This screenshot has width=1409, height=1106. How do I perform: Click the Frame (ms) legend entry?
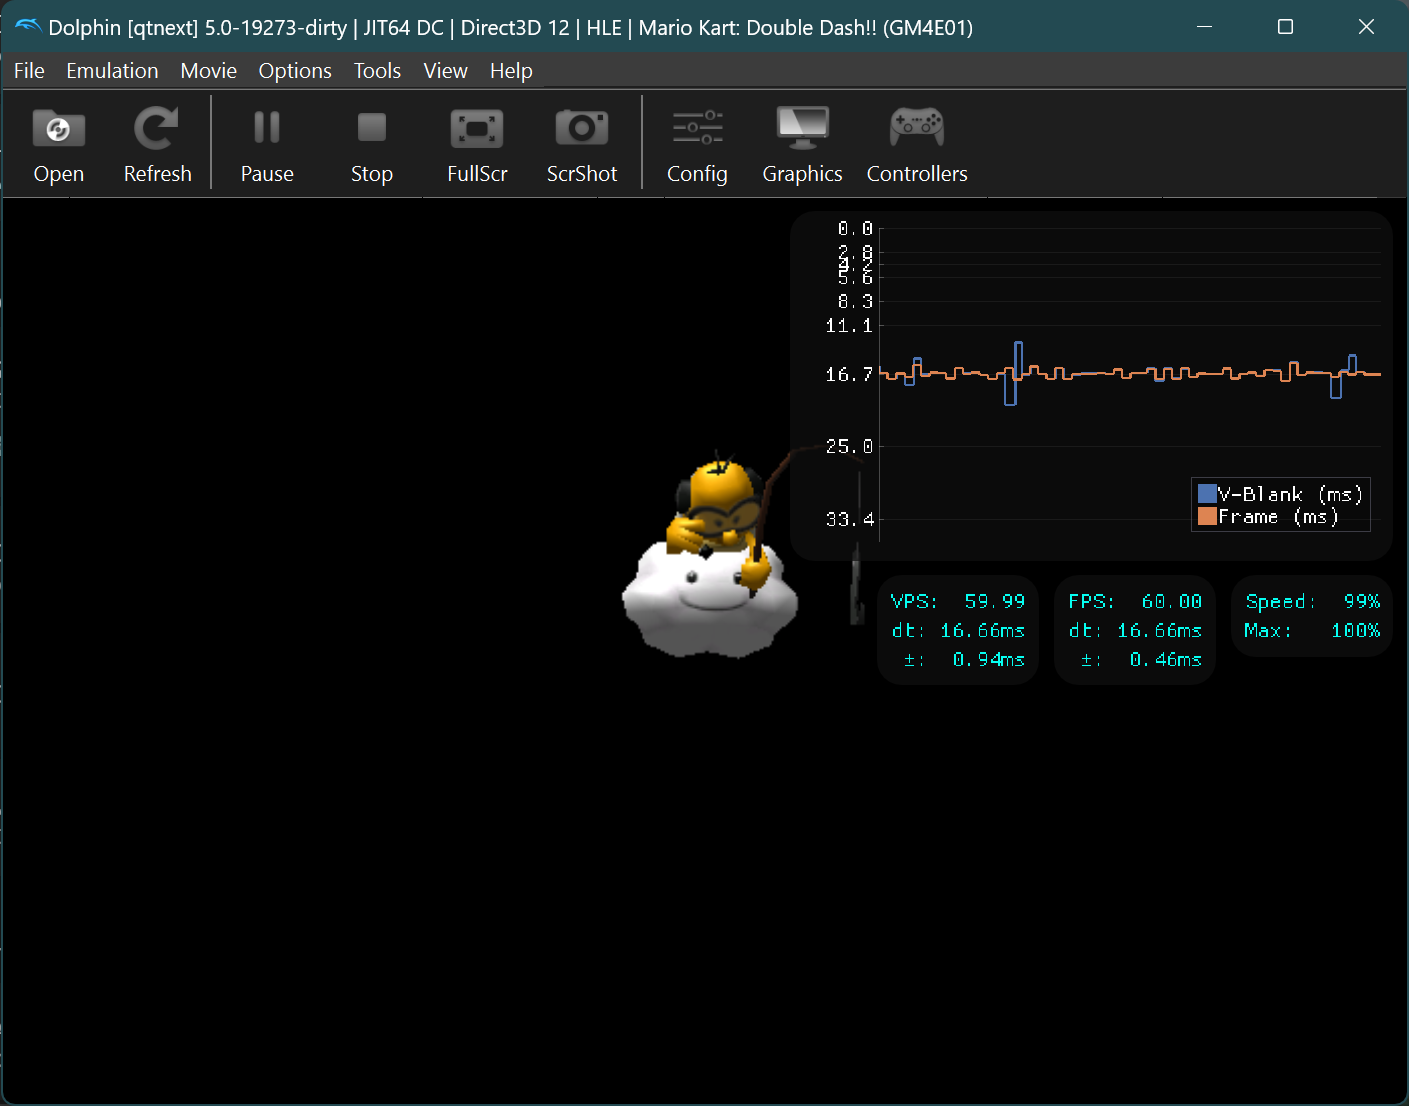pyautogui.click(x=1268, y=517)
